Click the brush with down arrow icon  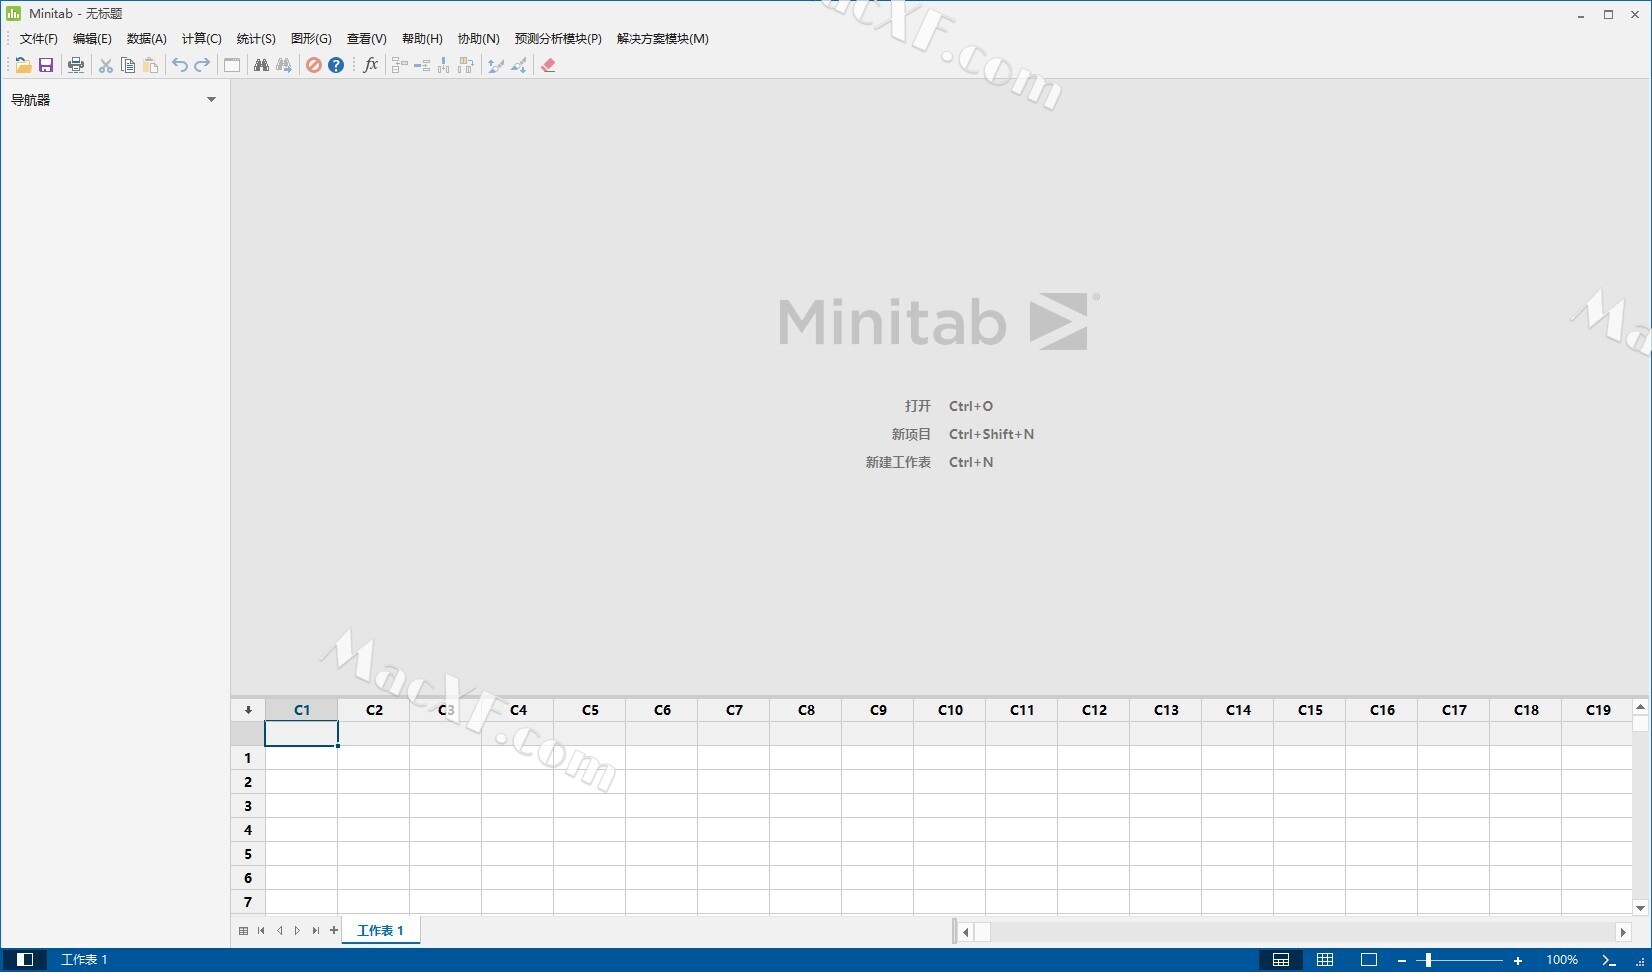click(x=518, y=65)
